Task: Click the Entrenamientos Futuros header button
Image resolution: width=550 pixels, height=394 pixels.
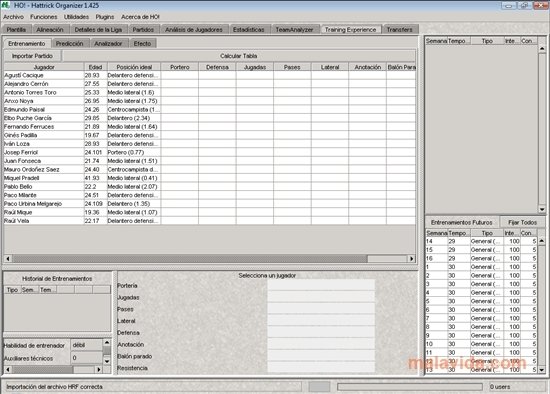Action: coord(462,222)
